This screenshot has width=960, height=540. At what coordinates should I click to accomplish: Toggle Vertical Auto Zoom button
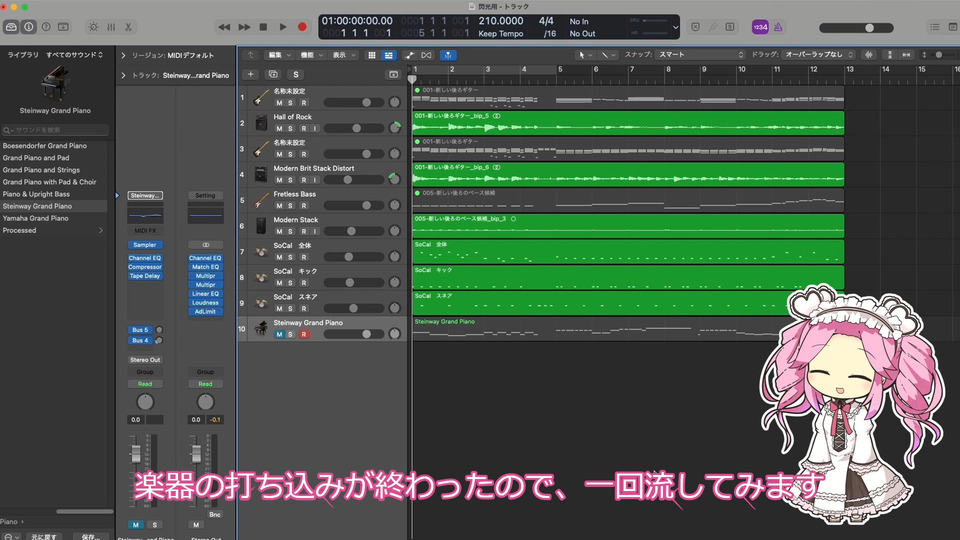(x=890, y=55)
